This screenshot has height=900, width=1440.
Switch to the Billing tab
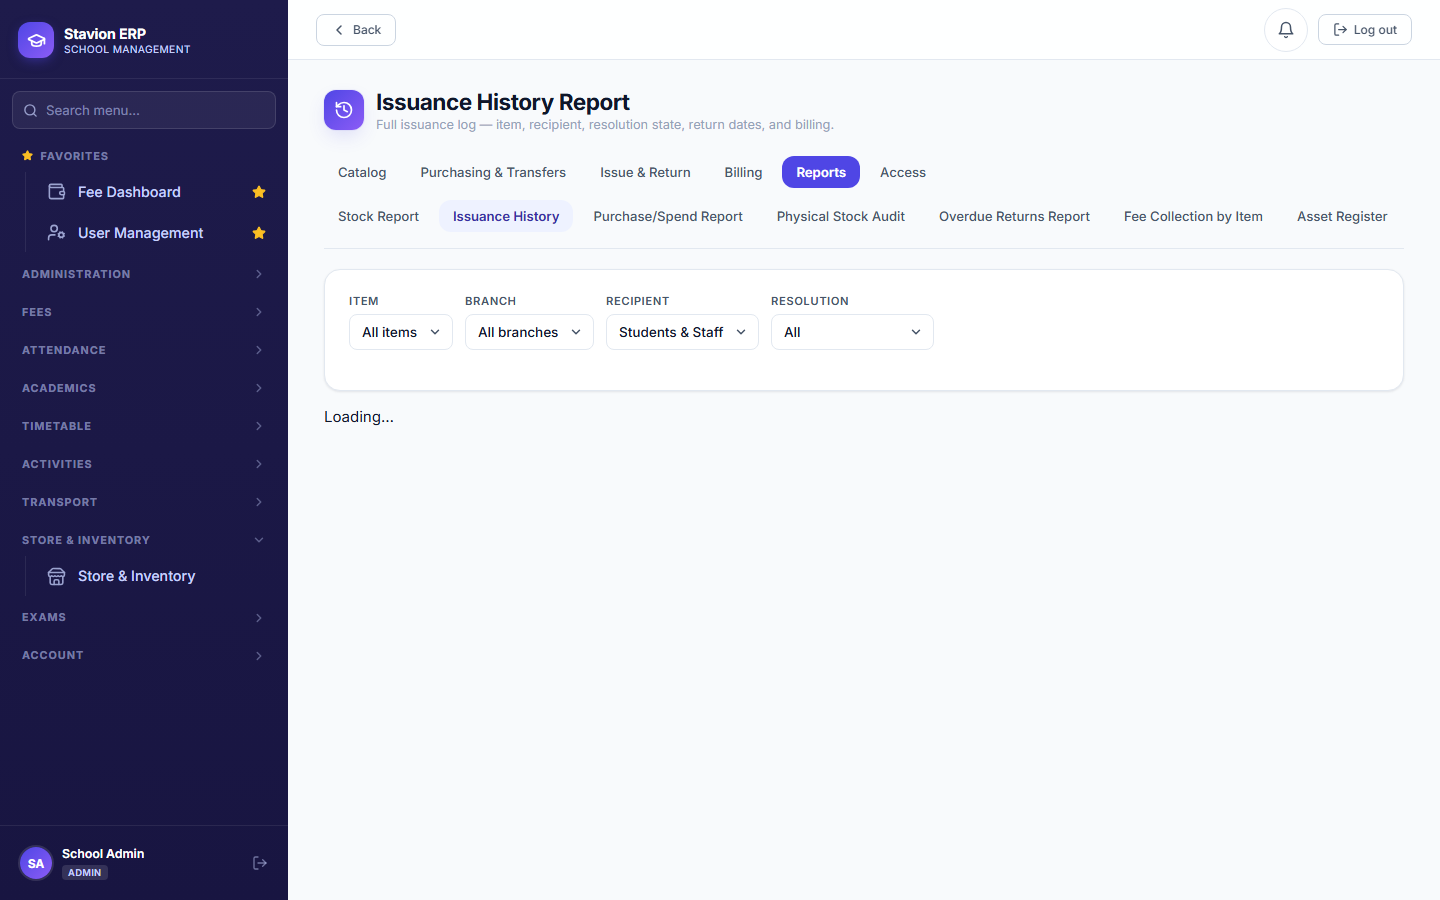[743, 172]
